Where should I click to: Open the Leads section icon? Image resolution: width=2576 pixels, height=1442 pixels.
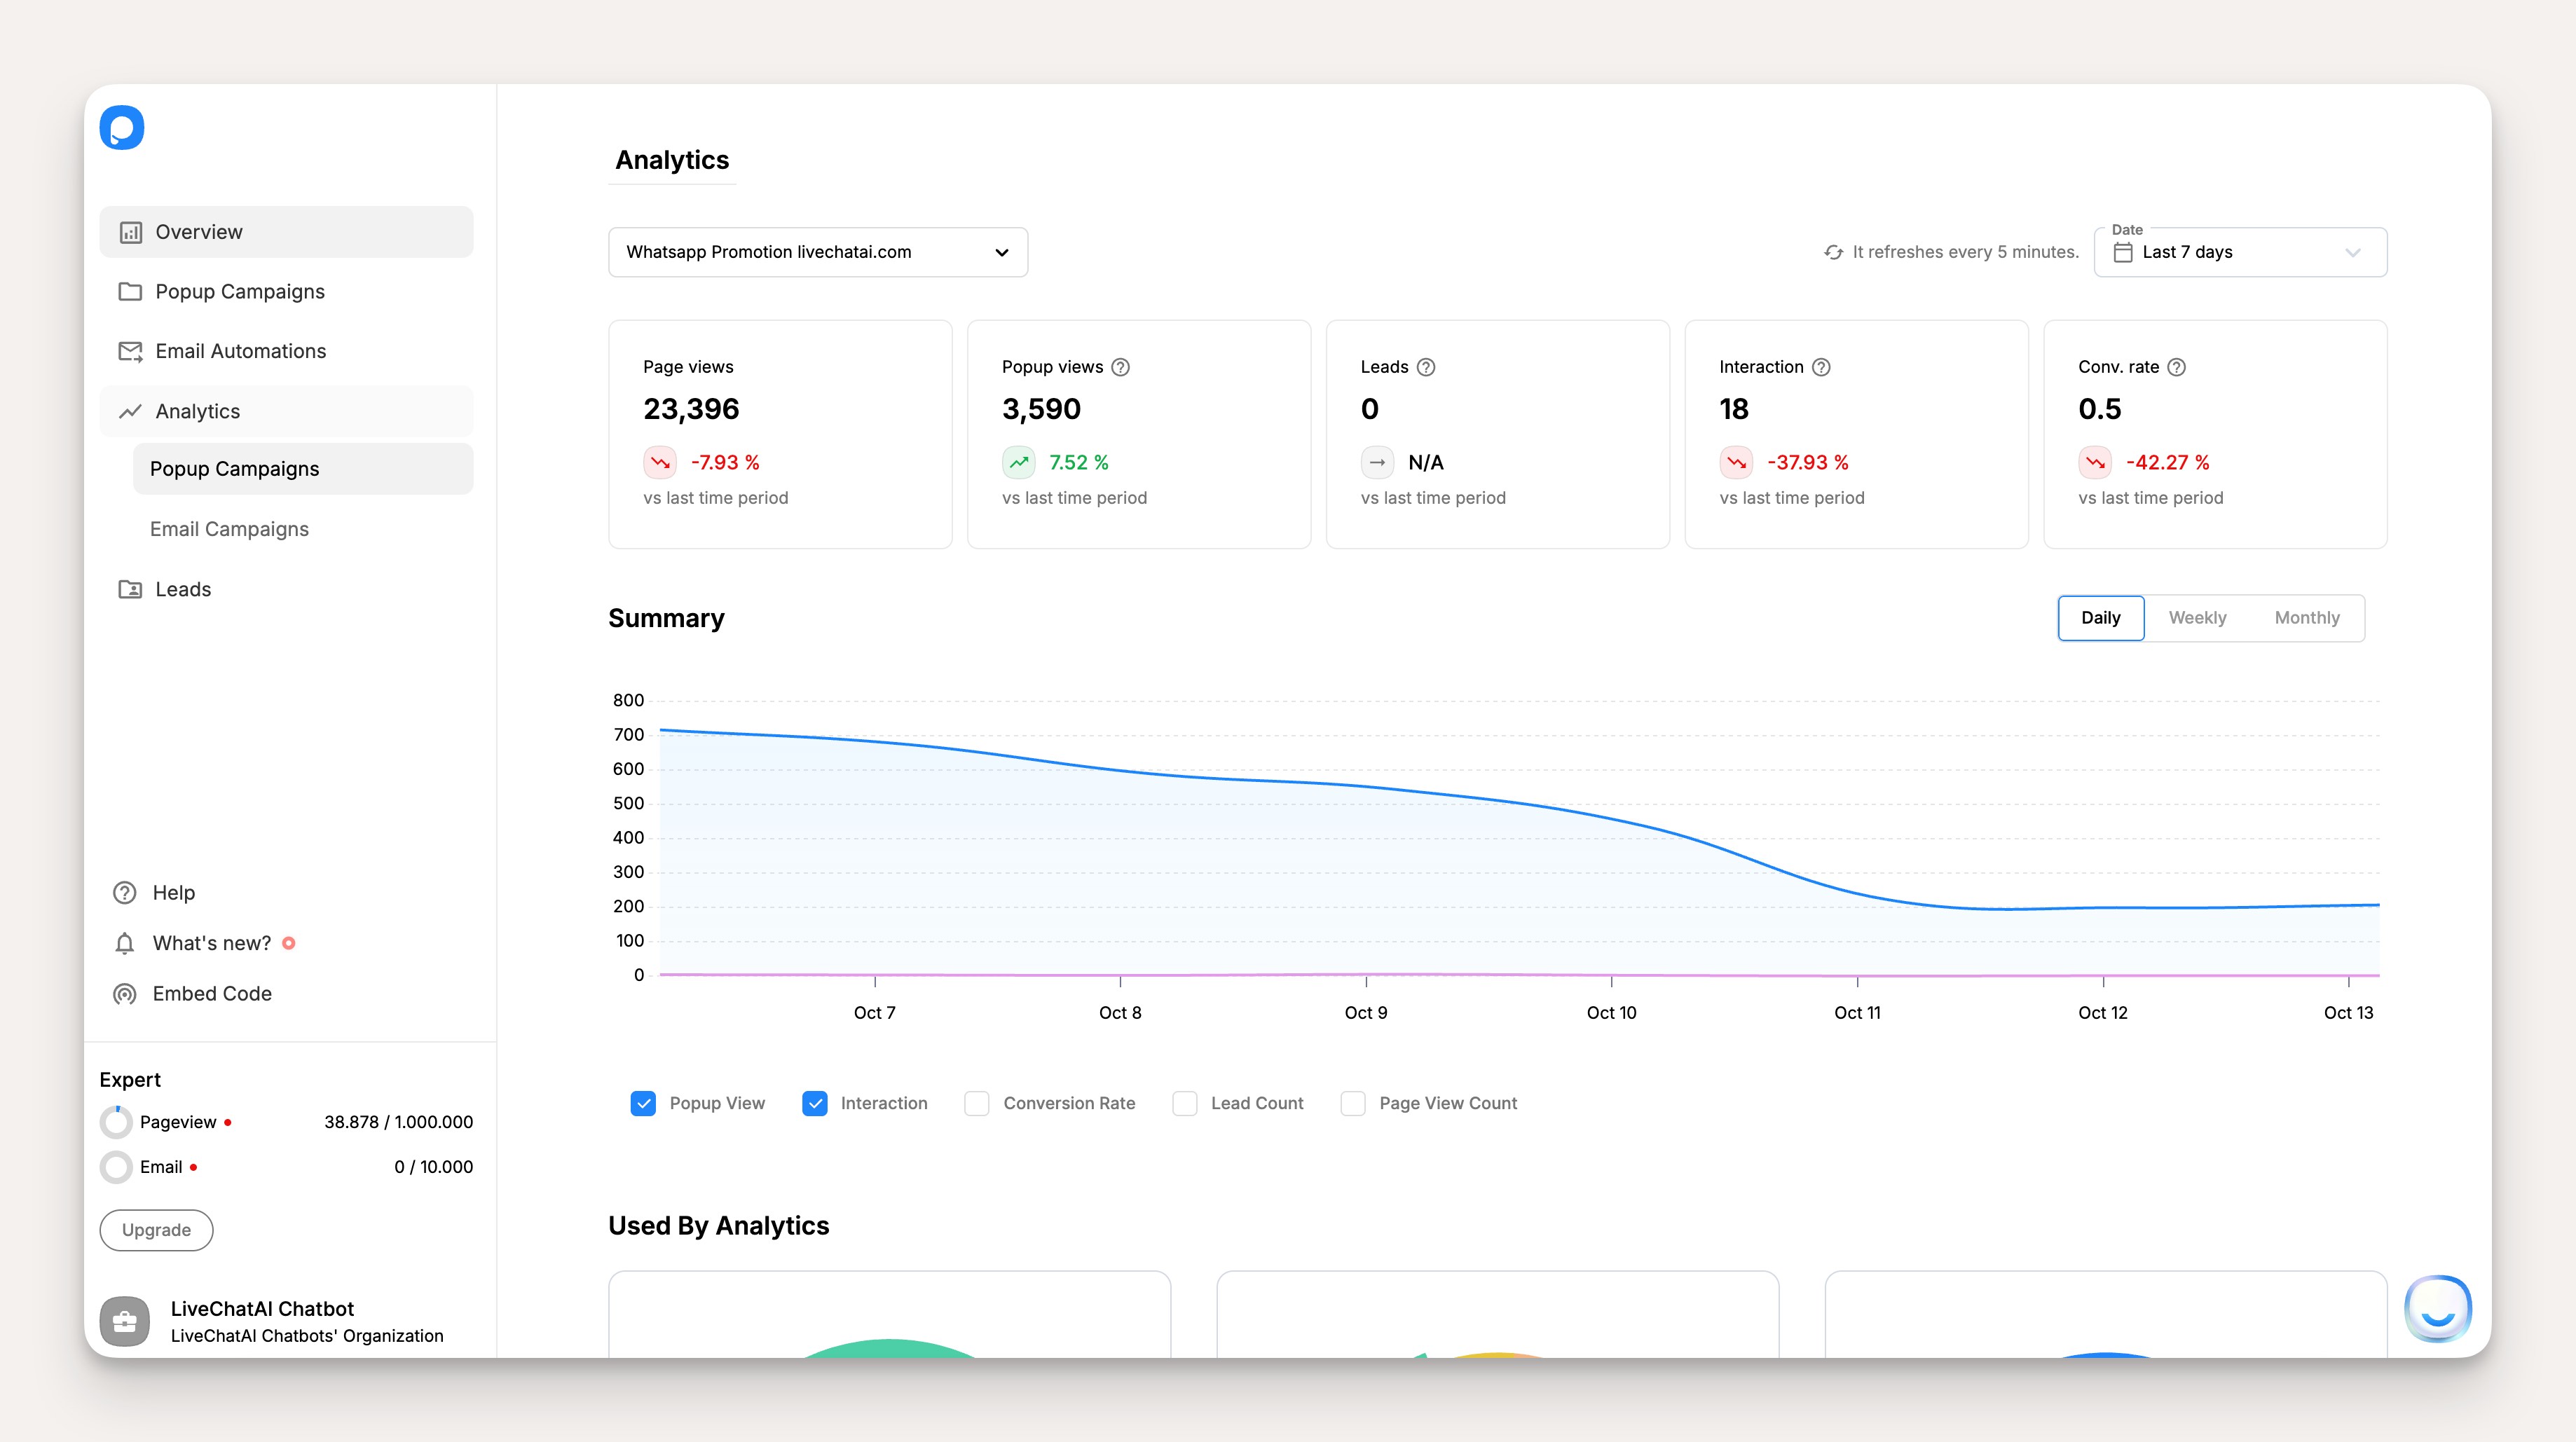(x=130, y=589)
